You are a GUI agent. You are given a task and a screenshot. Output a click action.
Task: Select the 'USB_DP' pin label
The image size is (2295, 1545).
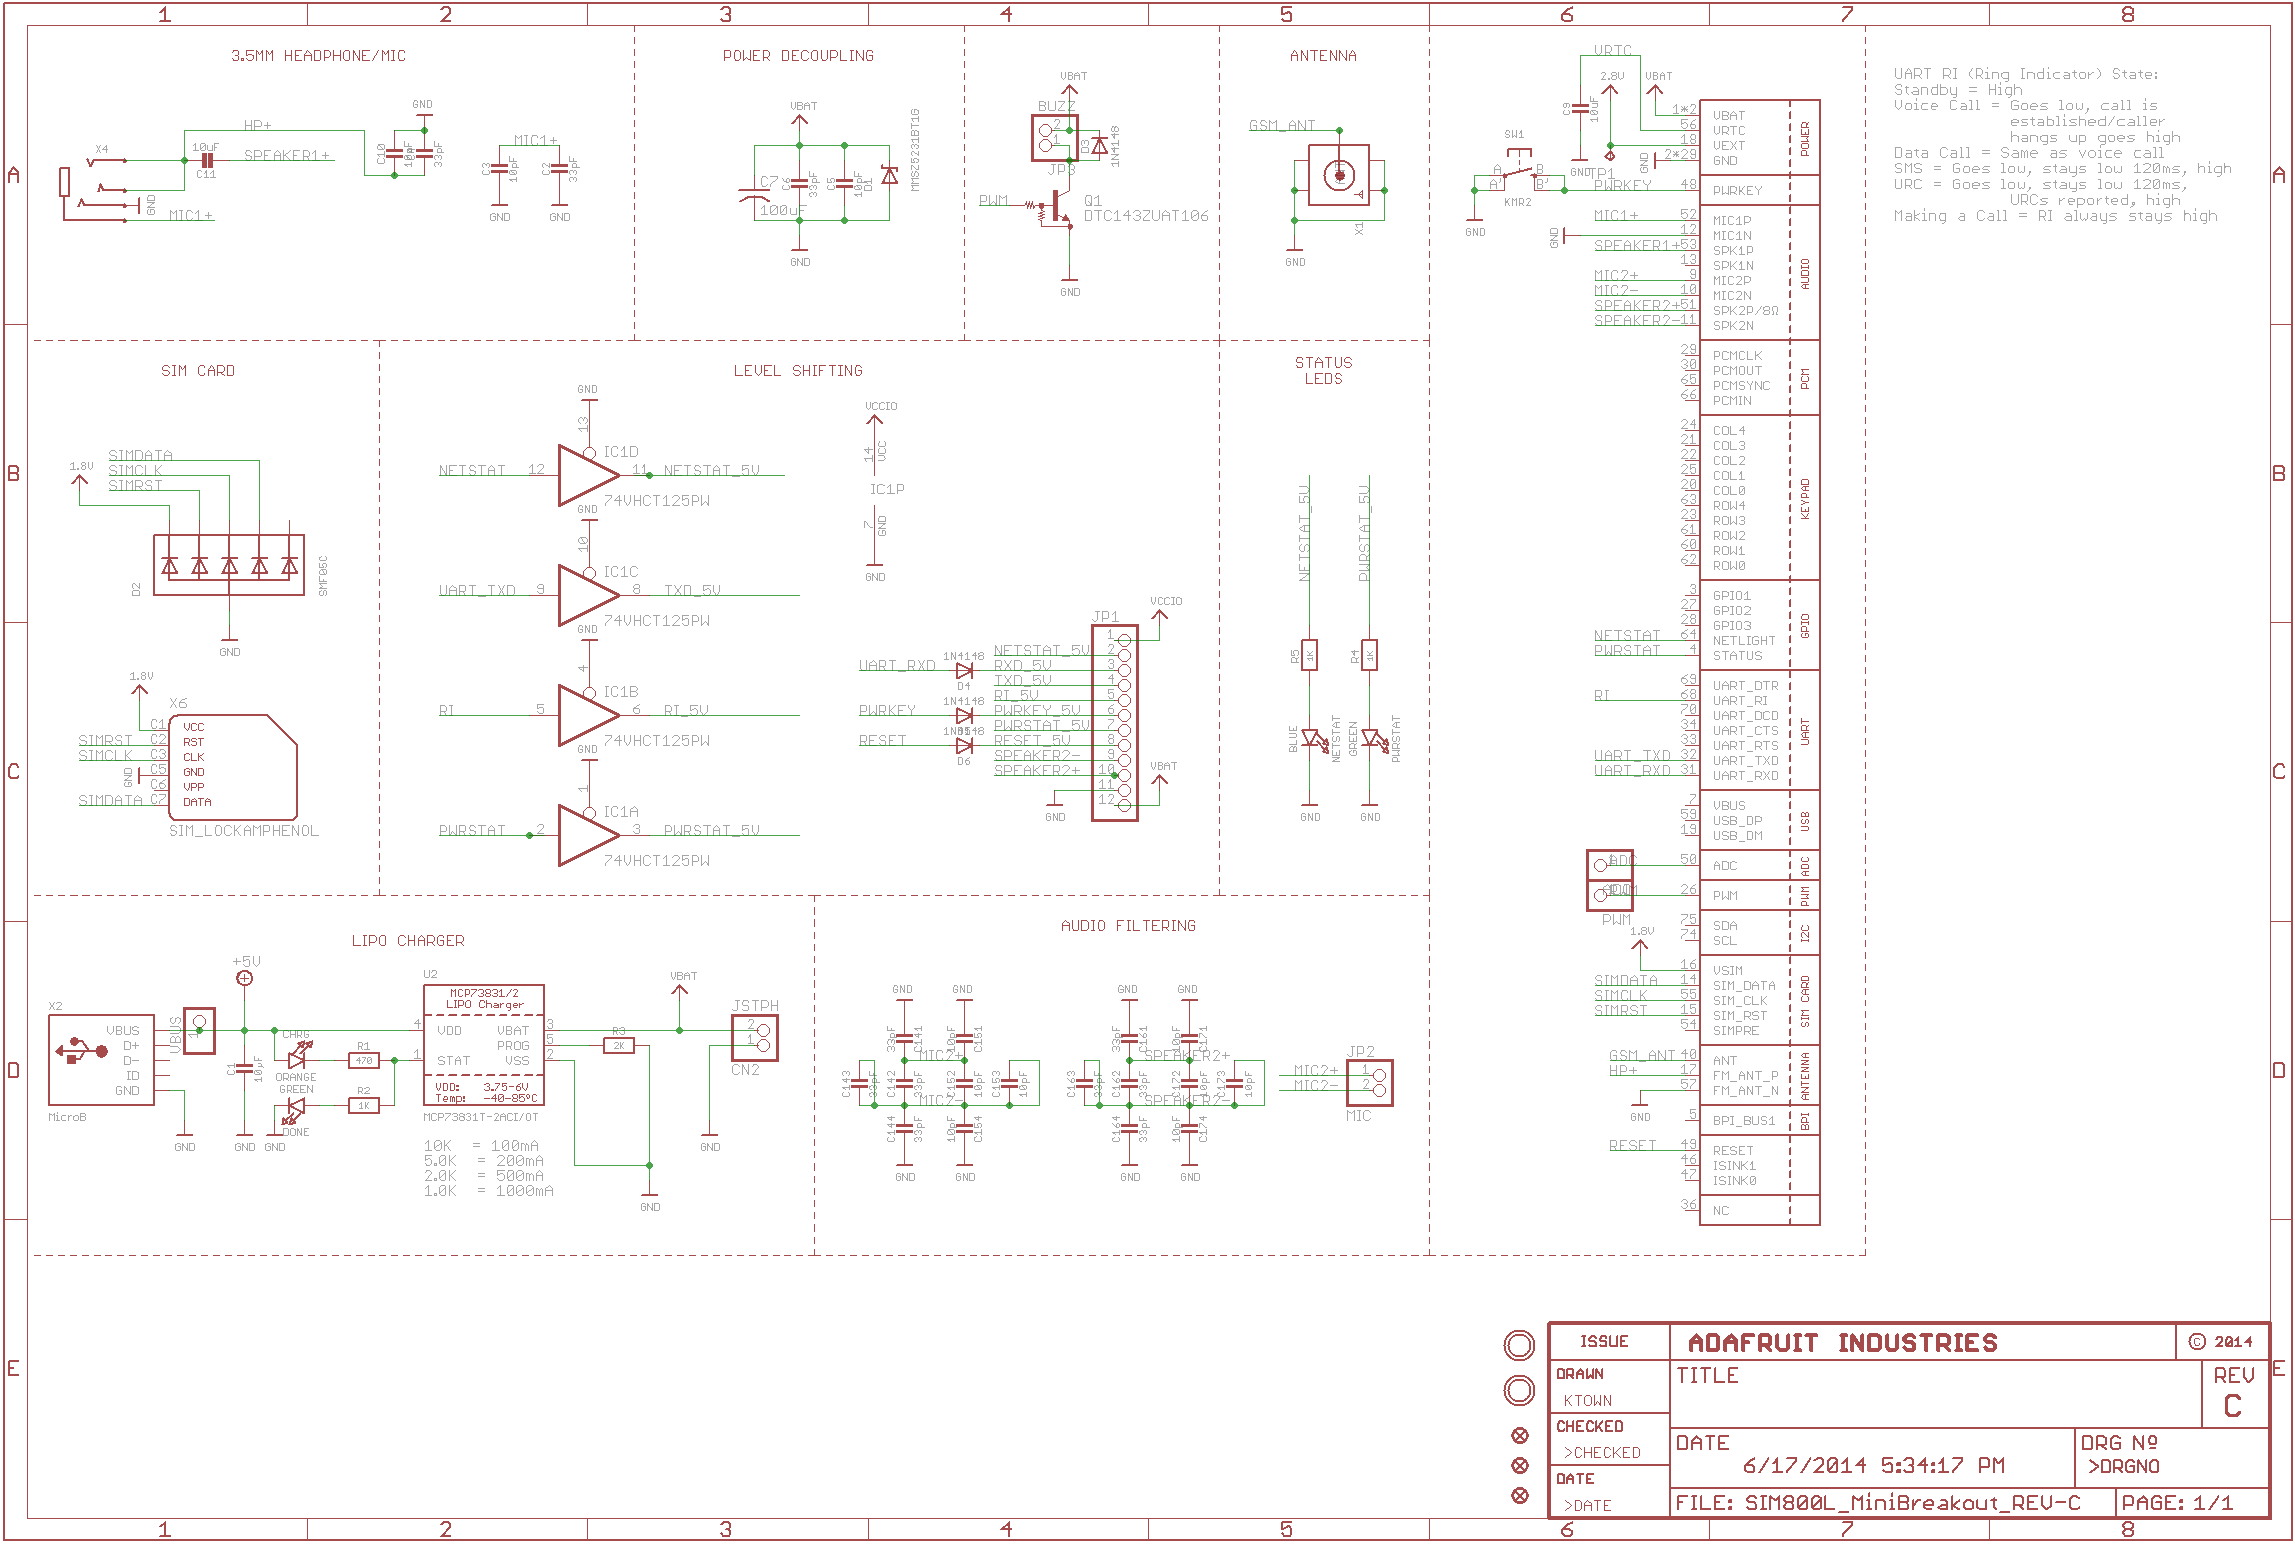pos(1738,821)
